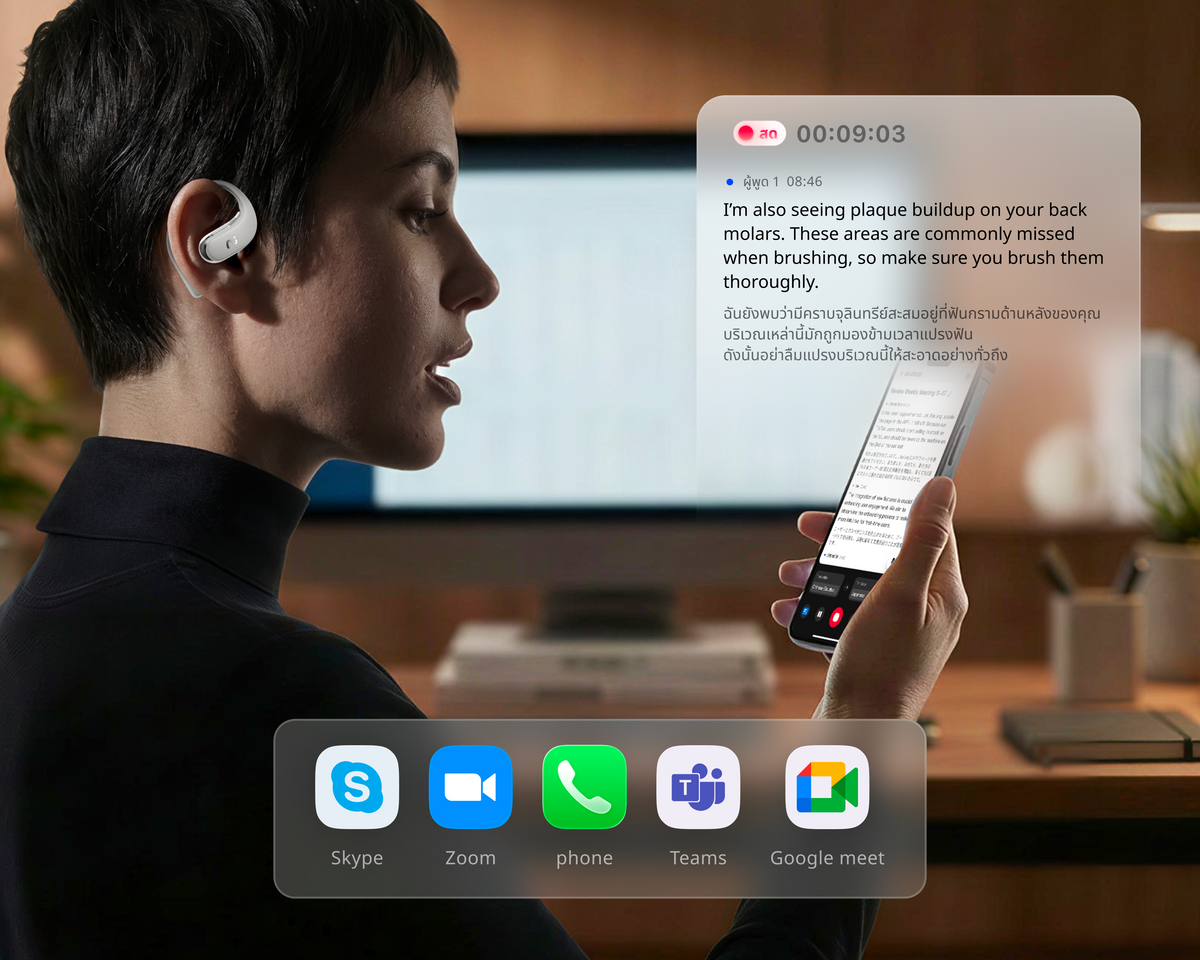Screen dimensions: 1200x960
Task: Select the English transcript about plaque buildup
Action: click(x=913, y=245)
